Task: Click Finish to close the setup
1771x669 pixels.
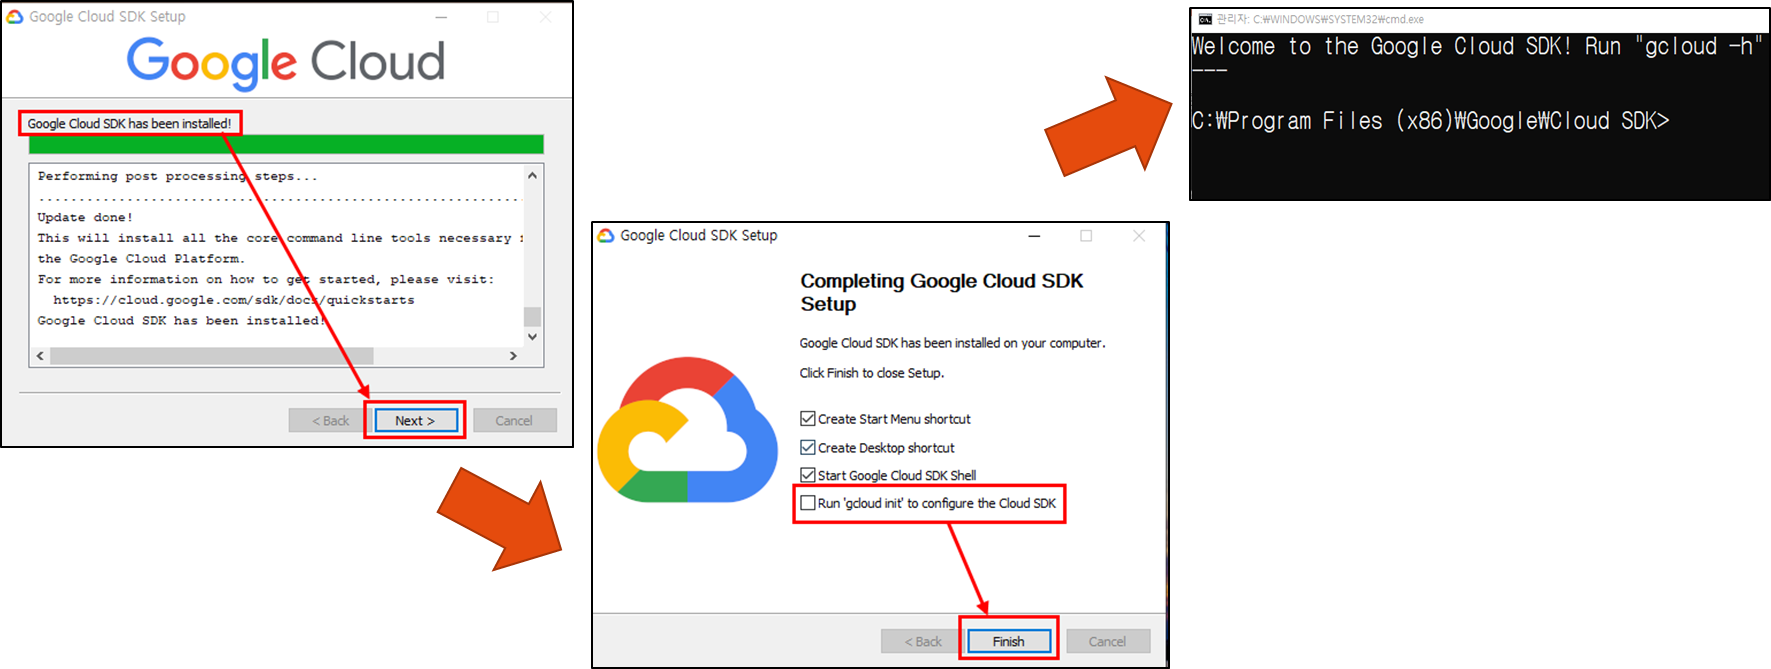Action: (1009, 642)
